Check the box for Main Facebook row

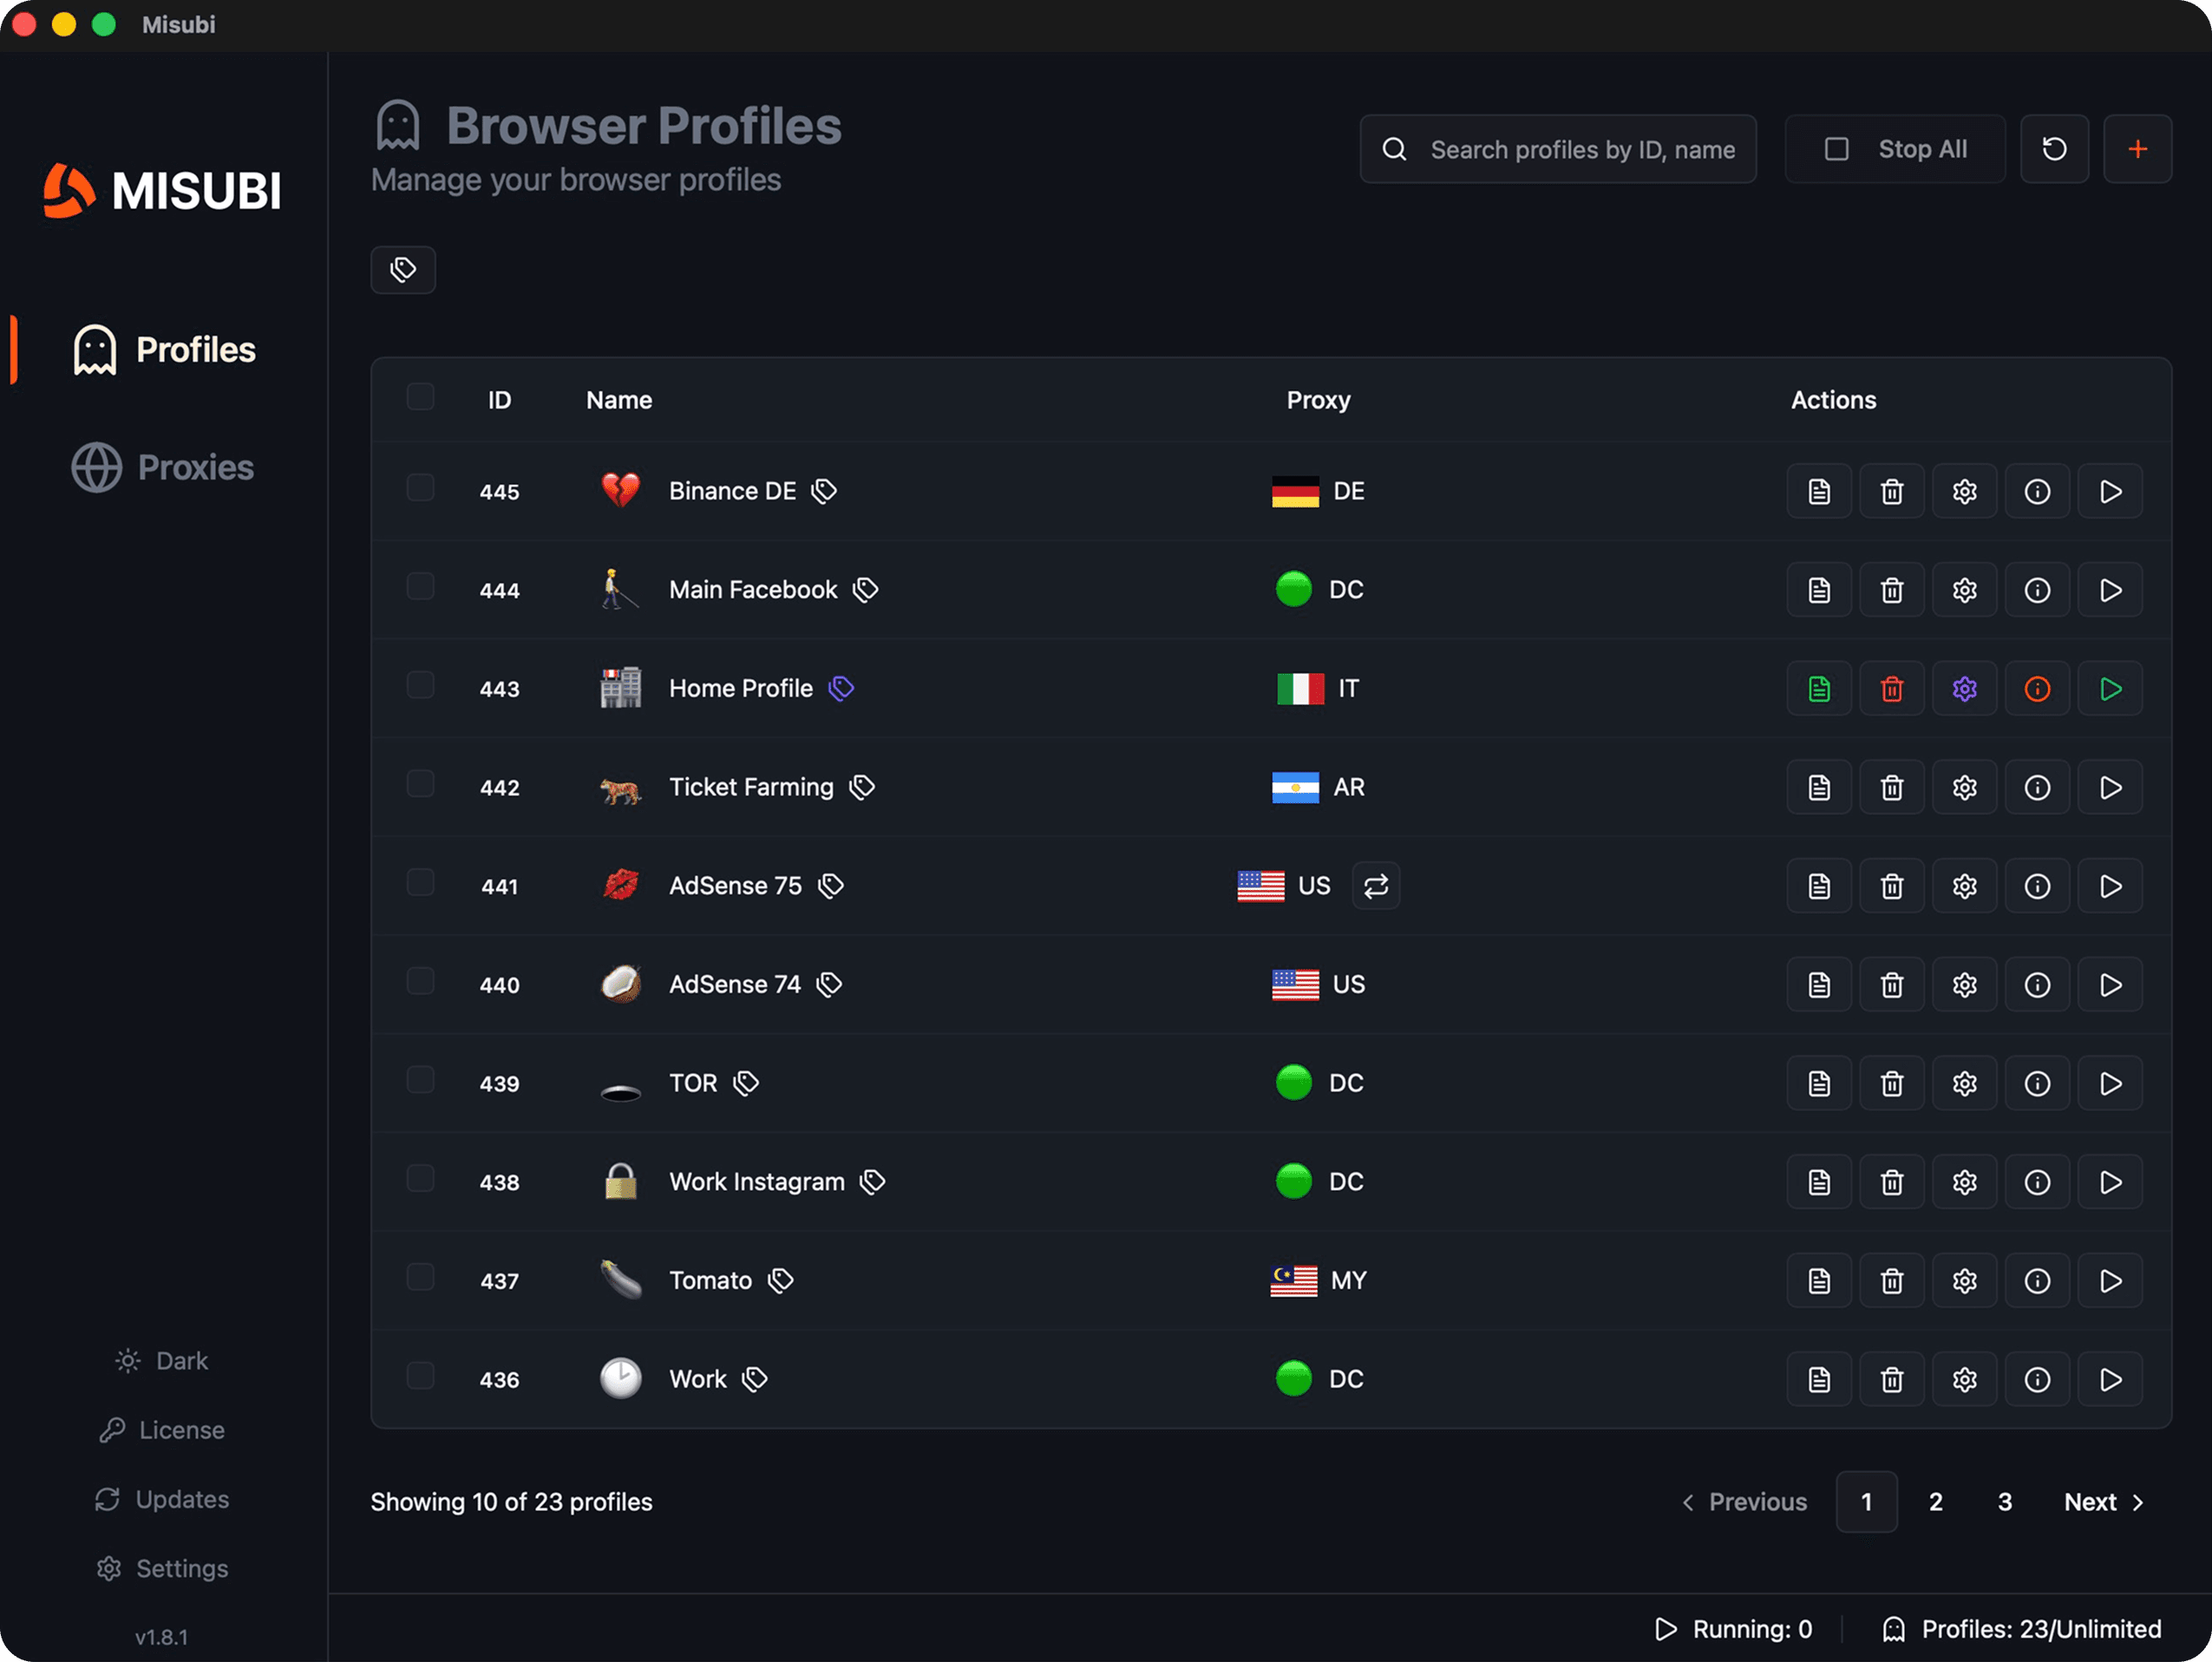[420, 586]
